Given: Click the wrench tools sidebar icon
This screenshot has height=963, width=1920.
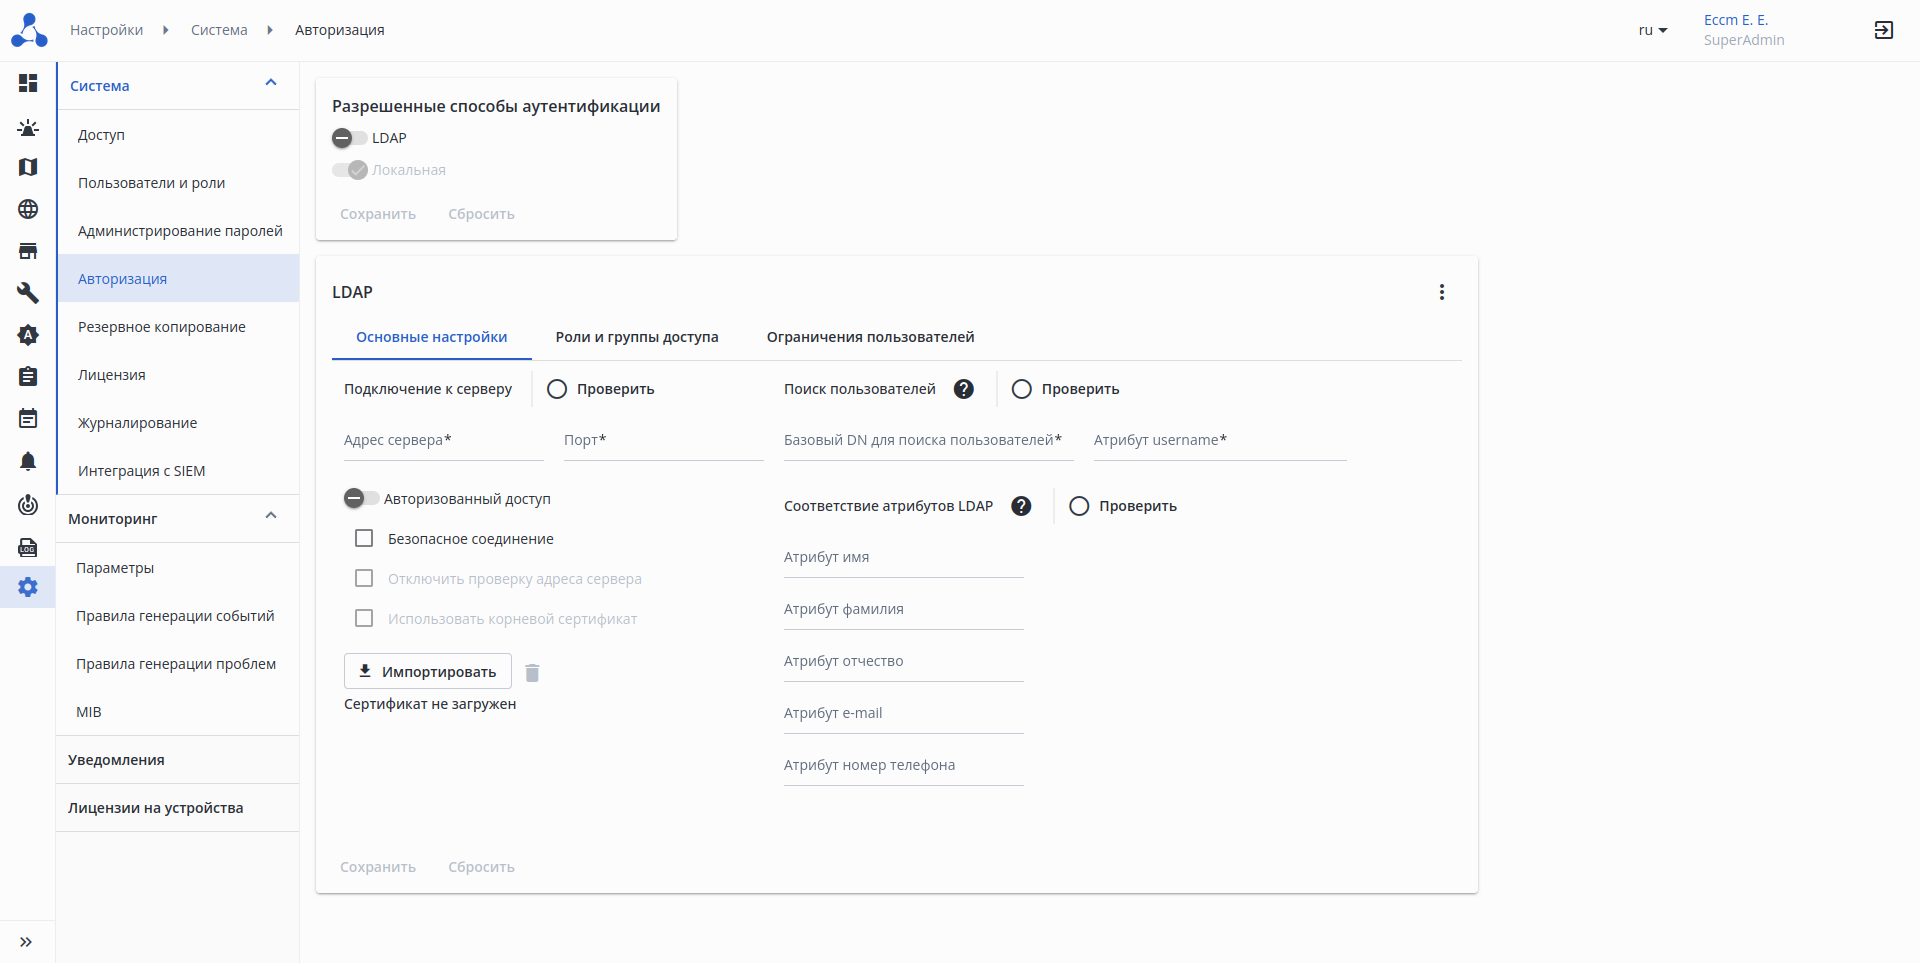Looking at the screenshot, I should pyautogui.click(x=28, y=293).
